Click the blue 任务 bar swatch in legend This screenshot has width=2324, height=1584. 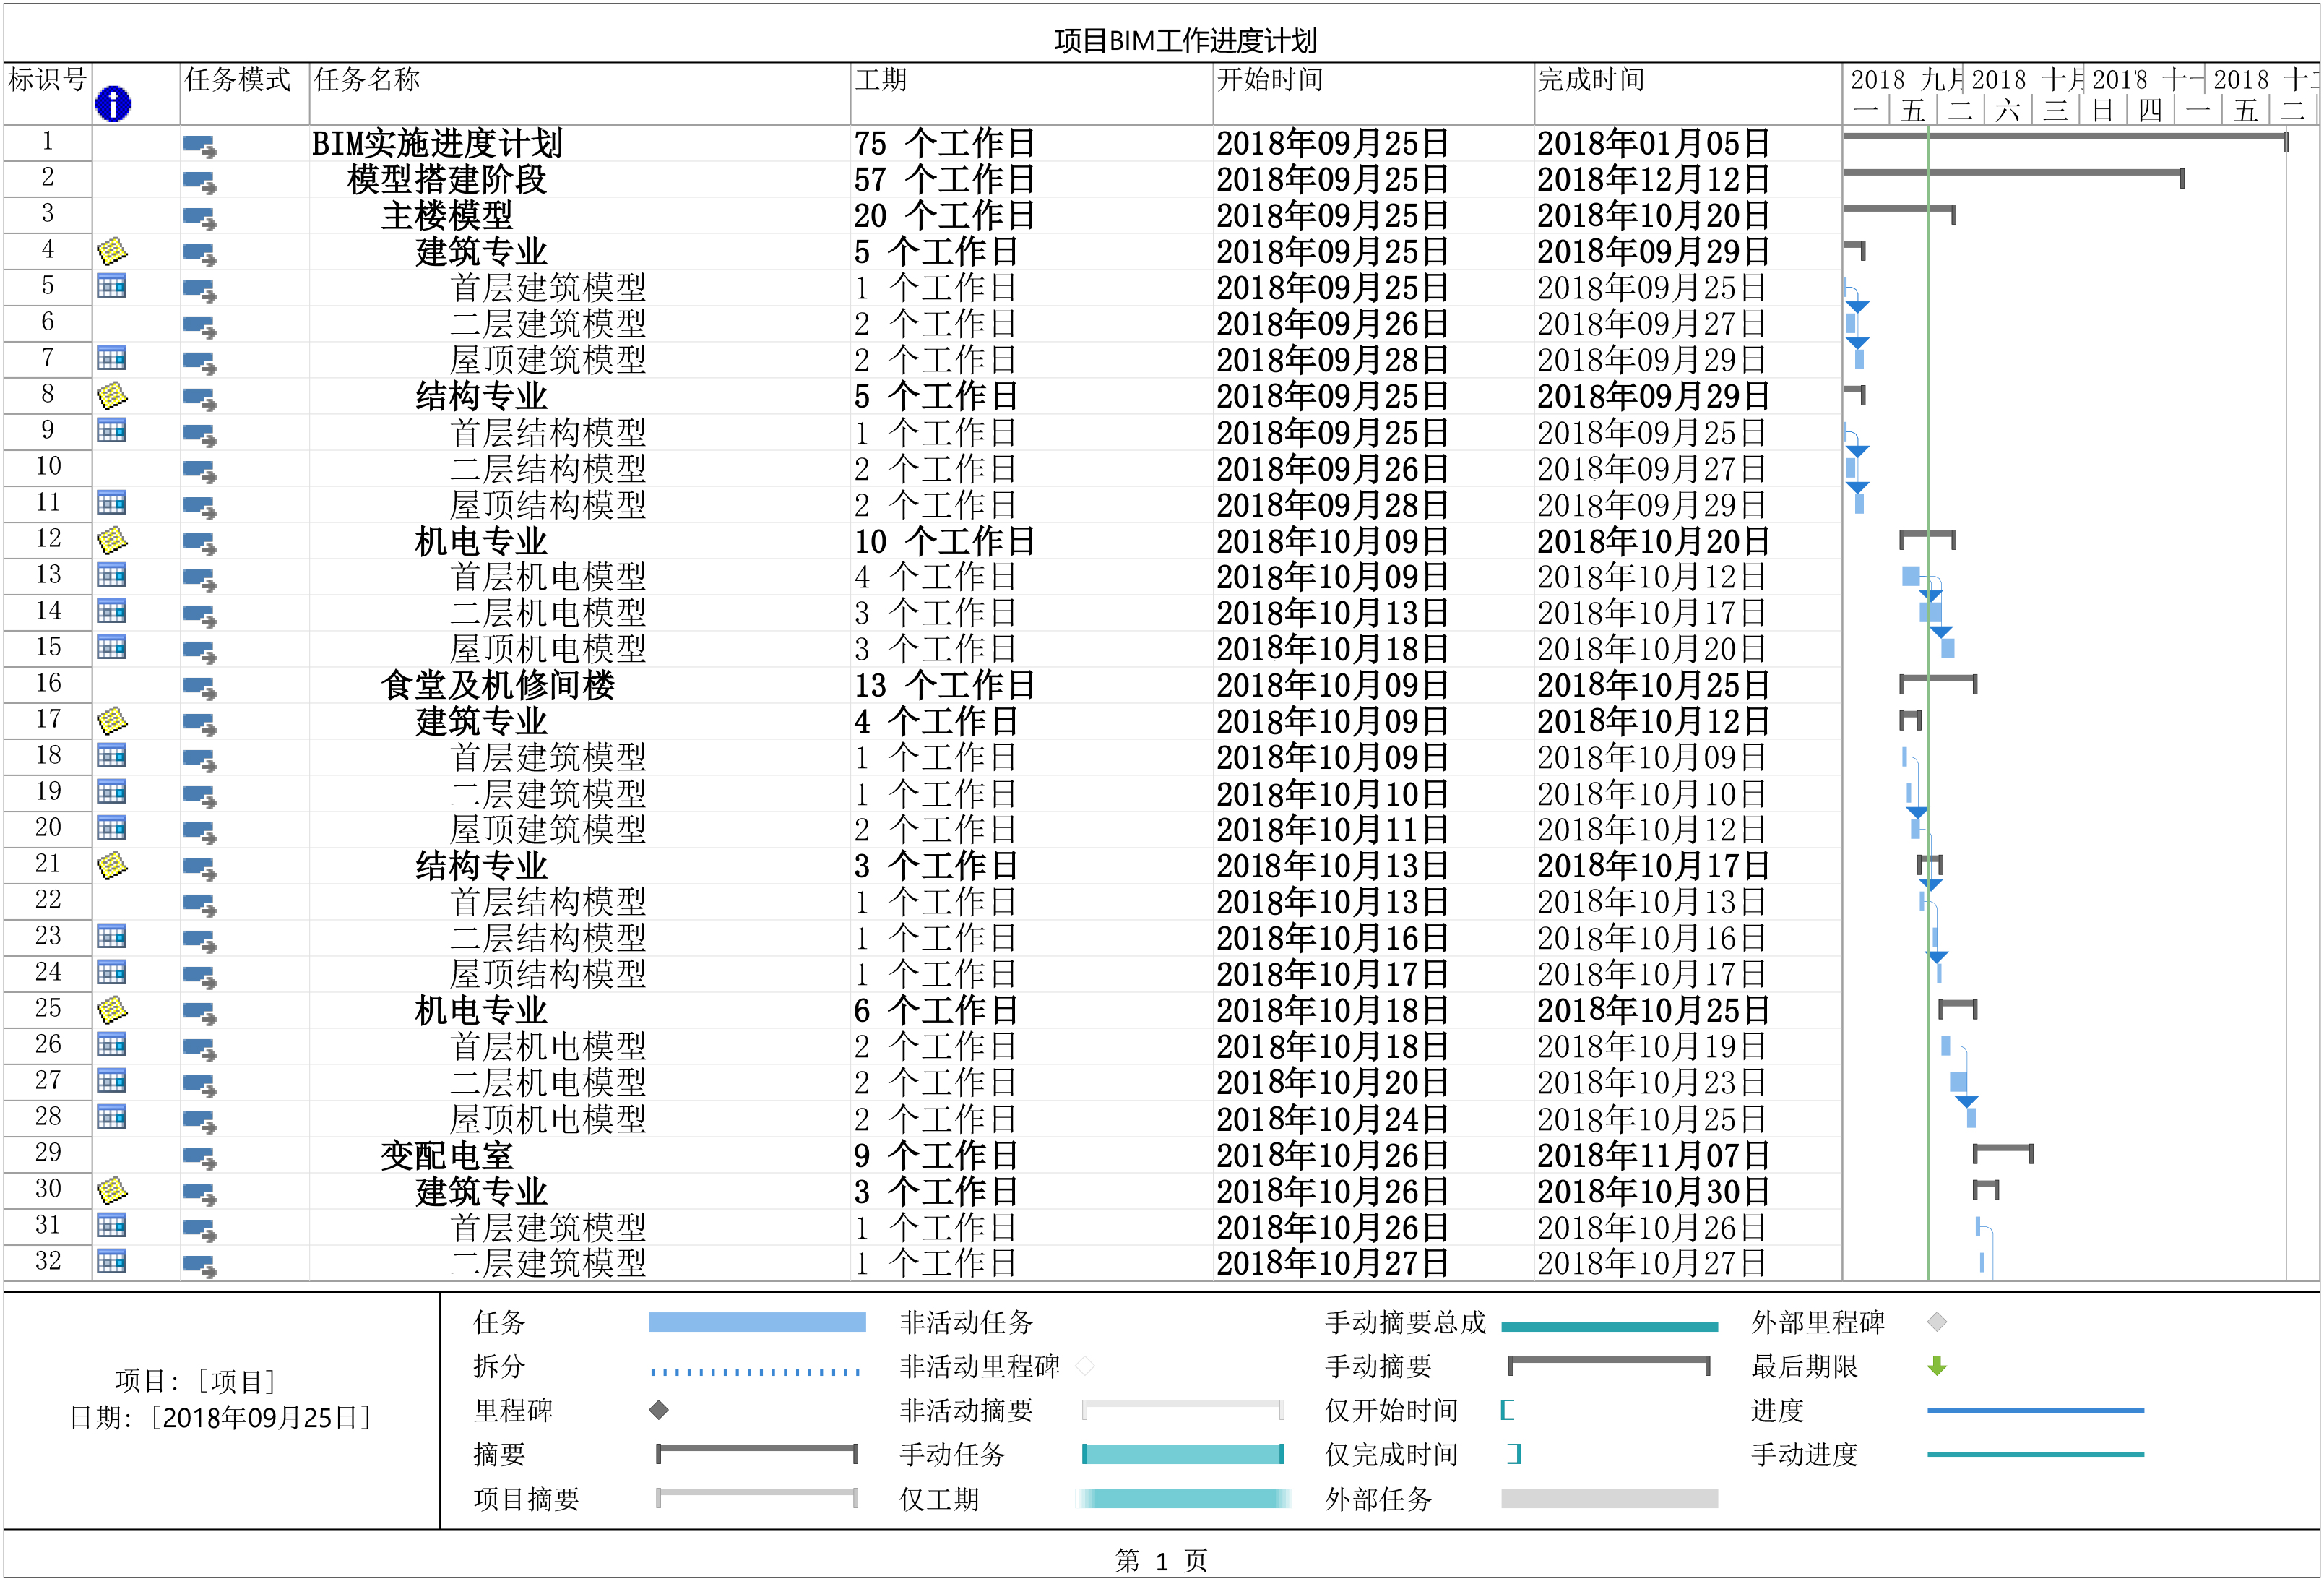coord(757,1322)
